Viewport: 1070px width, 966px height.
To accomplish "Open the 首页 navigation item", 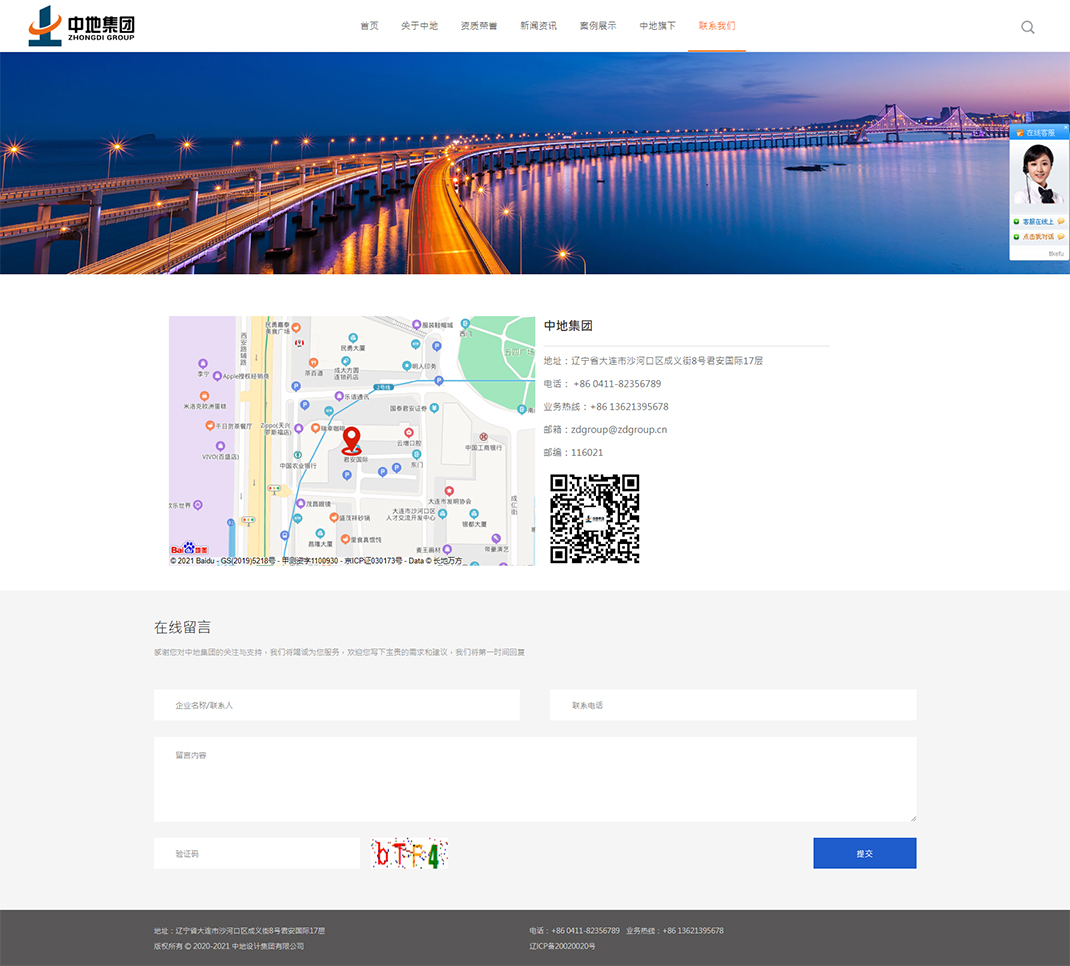I will point(368,25).
